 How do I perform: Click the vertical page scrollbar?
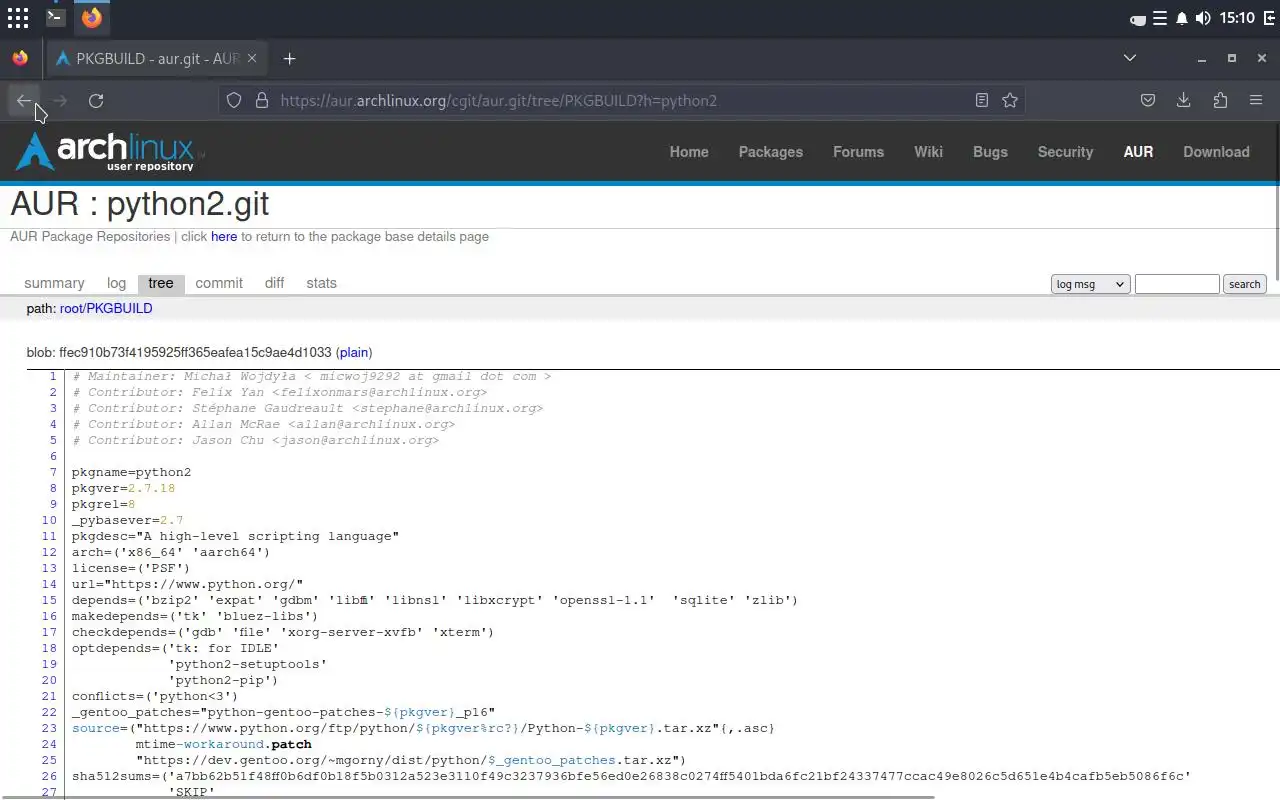[x=1277, y=205]
